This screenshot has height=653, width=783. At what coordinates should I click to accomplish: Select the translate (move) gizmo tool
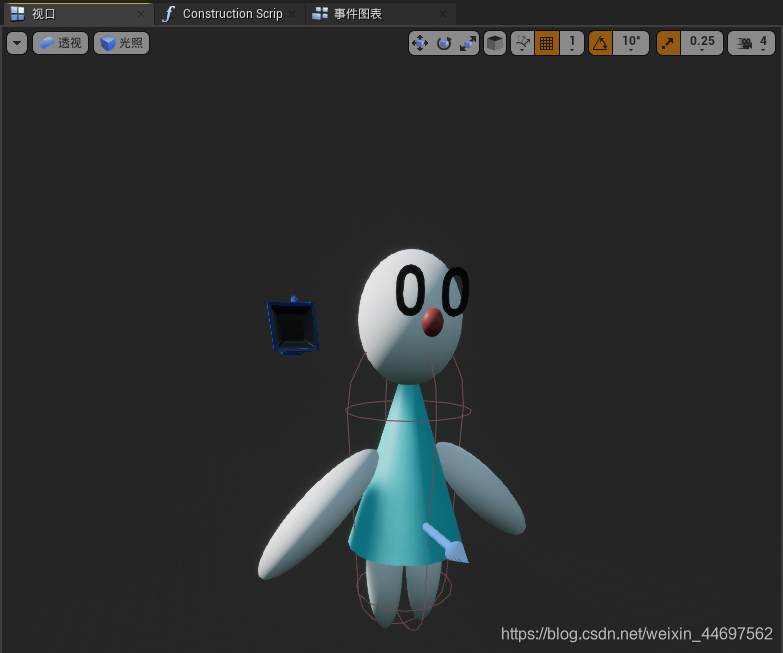pyautogui.click(x=419, y=43)
